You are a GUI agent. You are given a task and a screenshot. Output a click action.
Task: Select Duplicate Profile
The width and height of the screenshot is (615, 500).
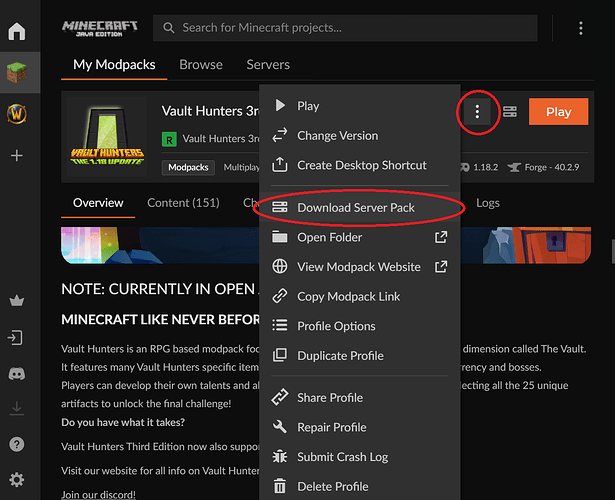360,356
